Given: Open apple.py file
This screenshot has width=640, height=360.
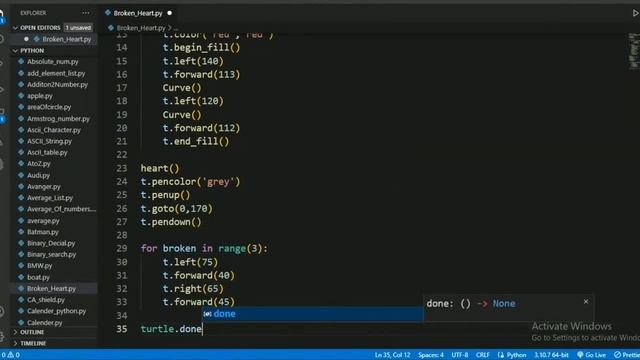Looking at the screenshot, I should 40,96.
